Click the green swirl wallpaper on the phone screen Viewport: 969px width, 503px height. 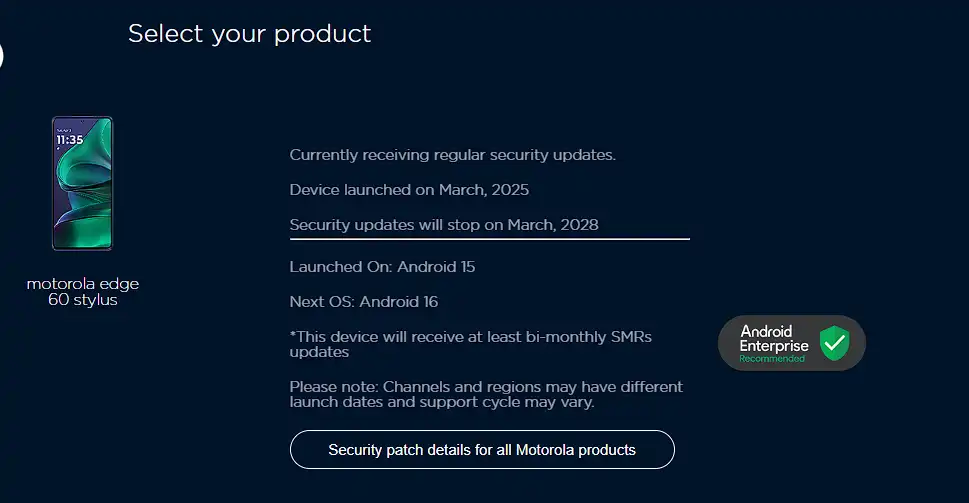pyautogui.click(x=87, y=198)
